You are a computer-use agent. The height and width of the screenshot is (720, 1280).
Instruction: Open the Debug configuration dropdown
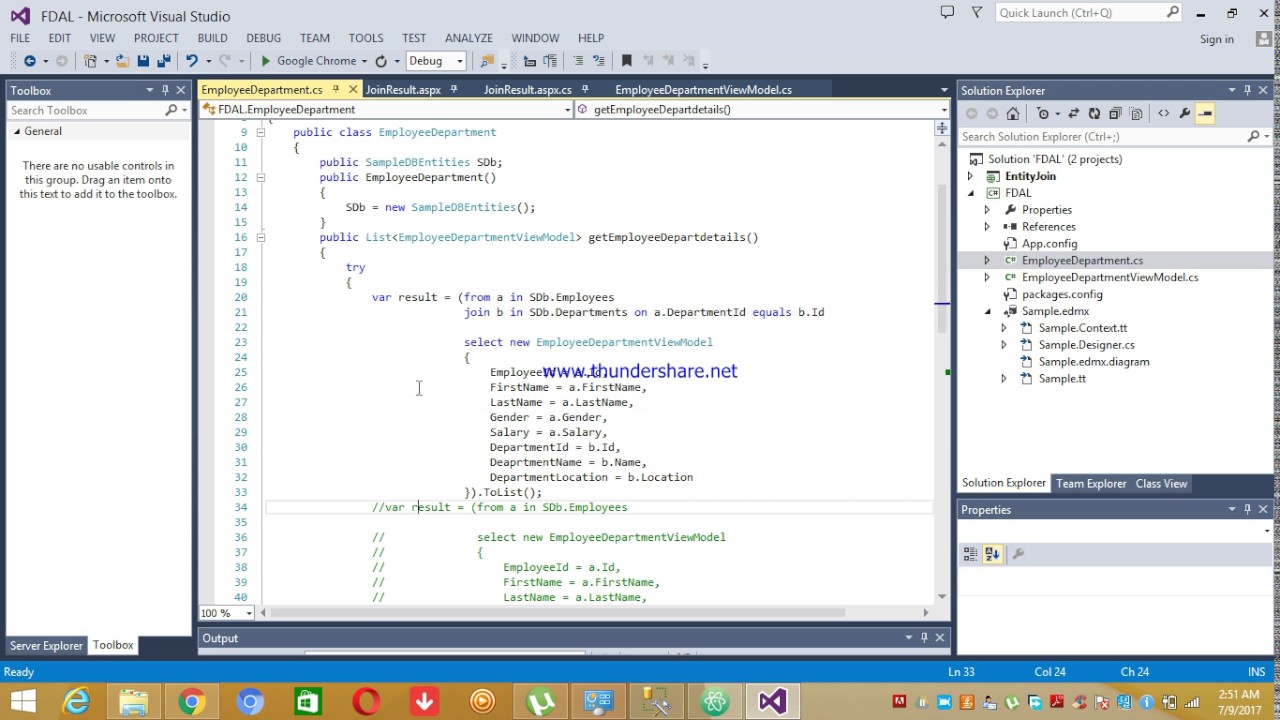tap(460, 61)
